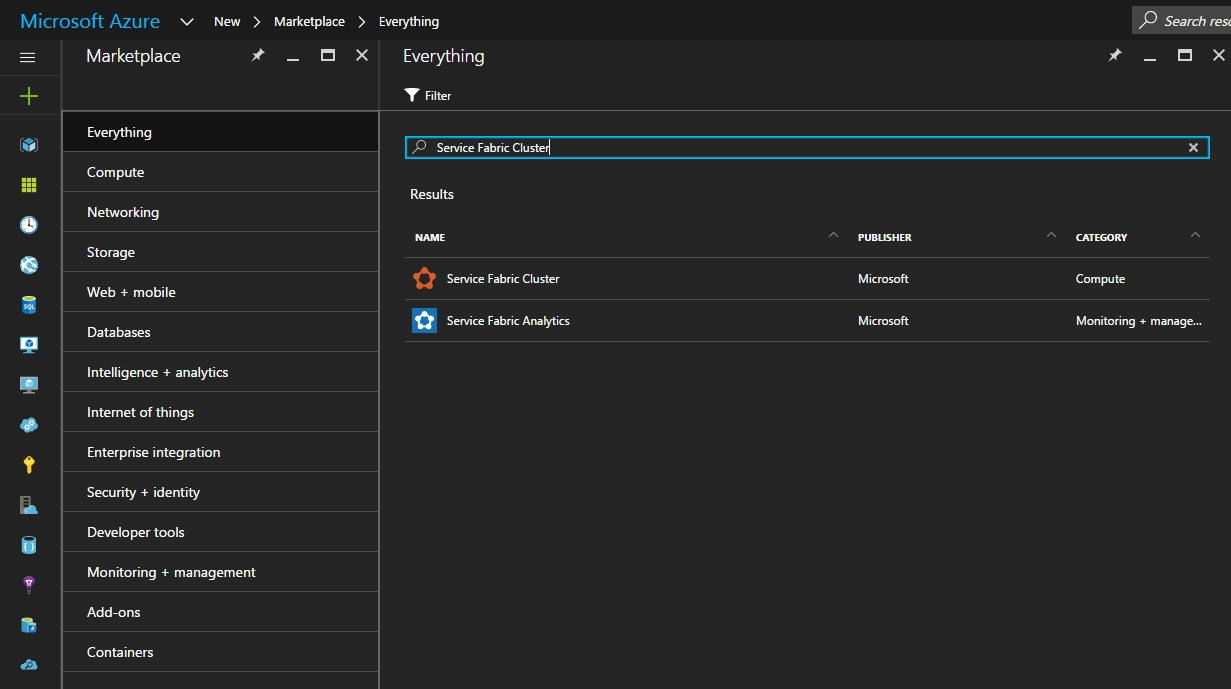Click the Microsoft Azure logo text
Screen dimensions: 1231x689
pyautogui.click(x=90, y=21)
